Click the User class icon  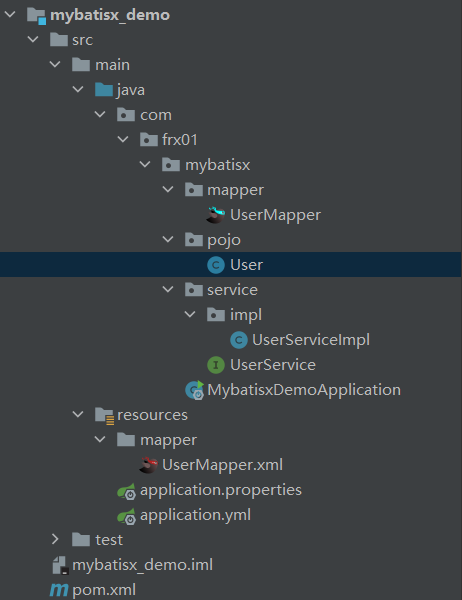pos(216,265)
